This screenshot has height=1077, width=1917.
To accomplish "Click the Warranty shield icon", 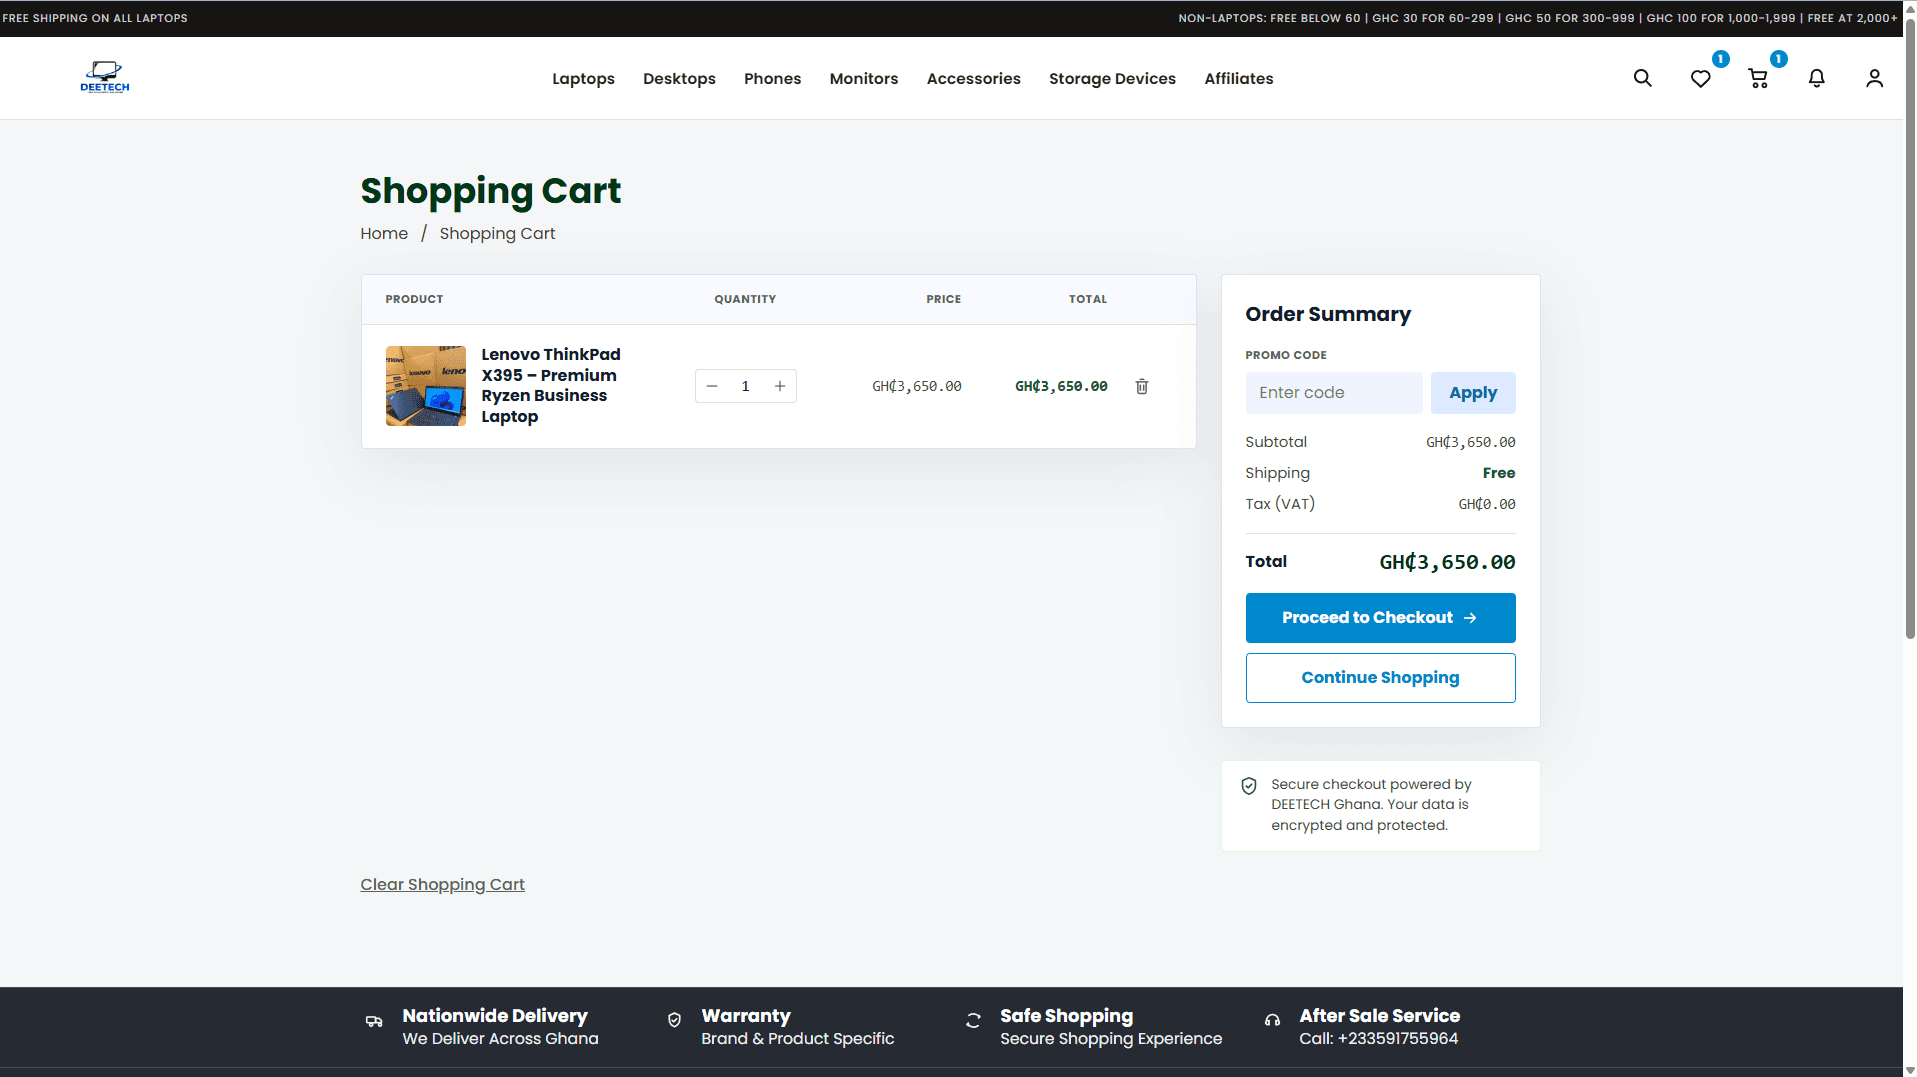I will coord(674,1020).
